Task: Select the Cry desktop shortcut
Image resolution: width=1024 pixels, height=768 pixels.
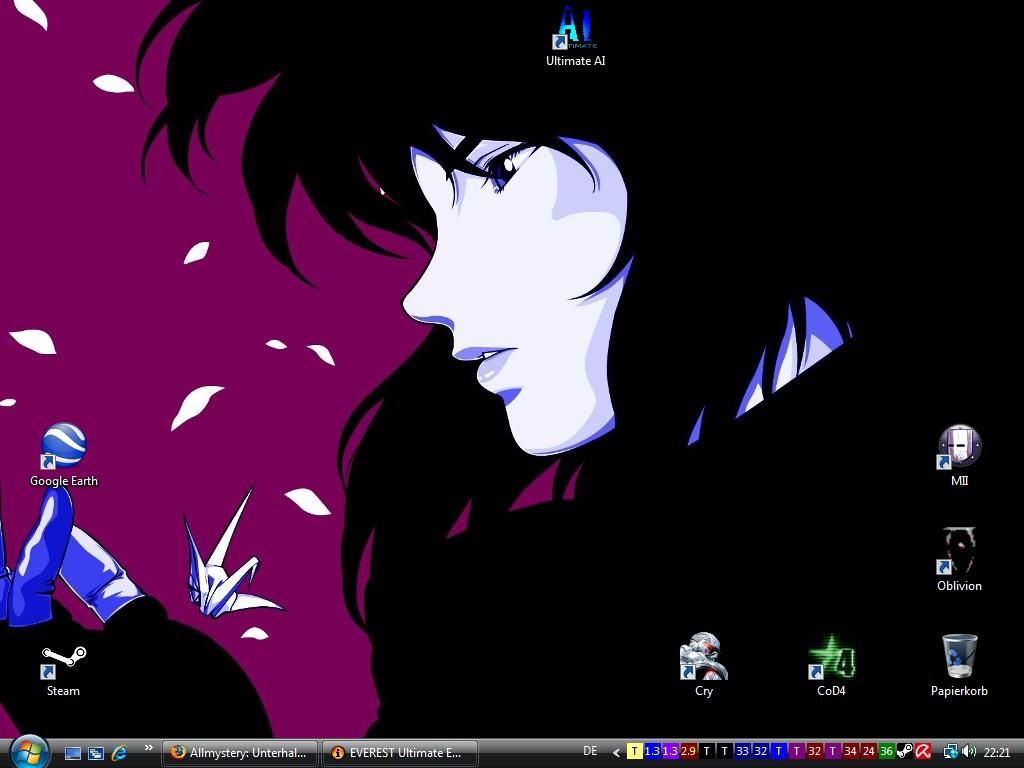Action: [x=703, y=665]
